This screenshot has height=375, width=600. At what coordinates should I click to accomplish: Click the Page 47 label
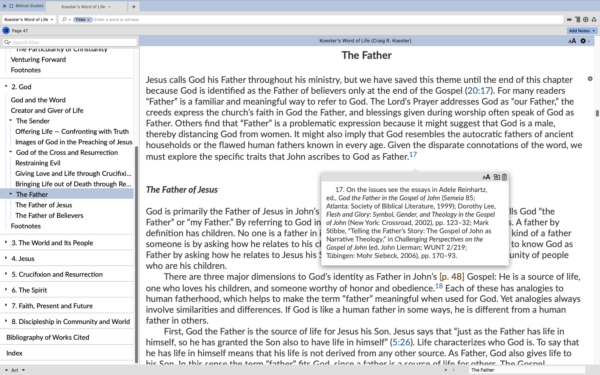pyautogui.click(x=20, y=31)
